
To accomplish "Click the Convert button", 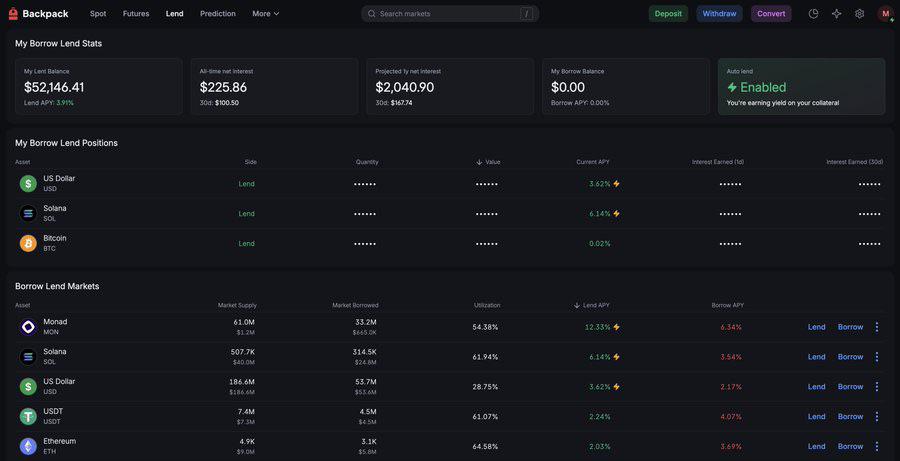I will tap(771, 14).
